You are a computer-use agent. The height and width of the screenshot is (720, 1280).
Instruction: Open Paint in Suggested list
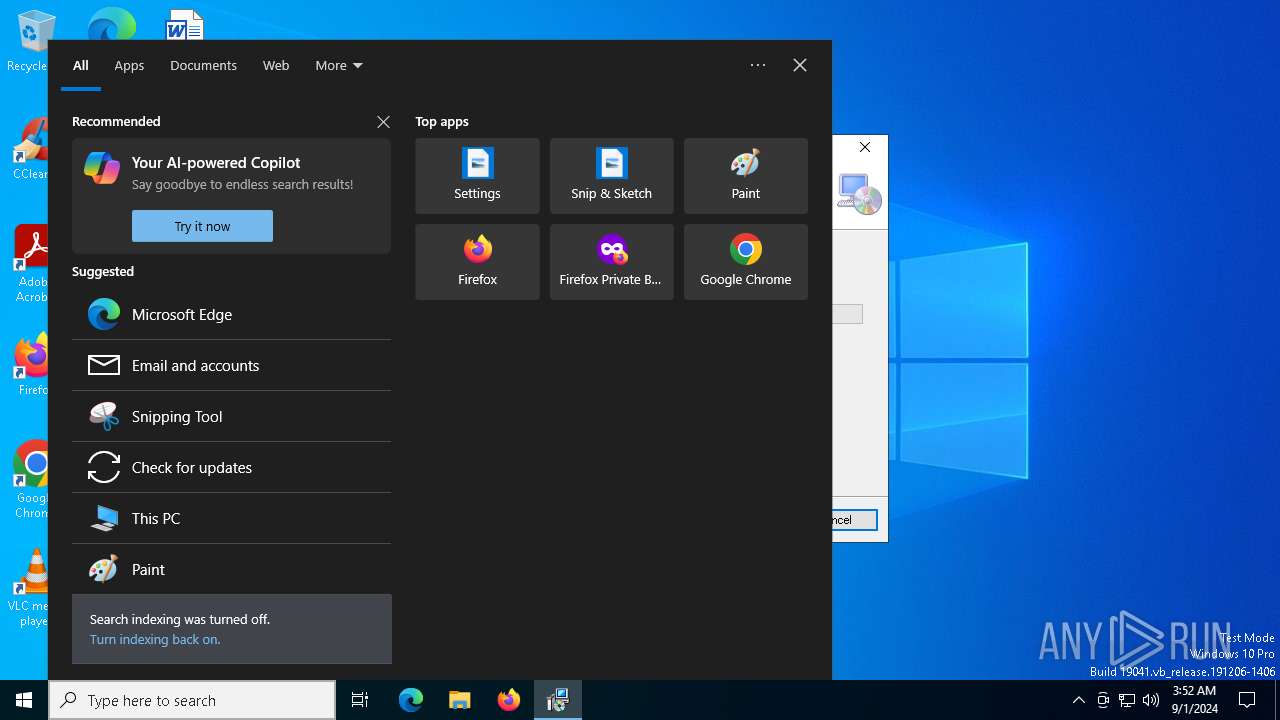[x=231, y=569]
